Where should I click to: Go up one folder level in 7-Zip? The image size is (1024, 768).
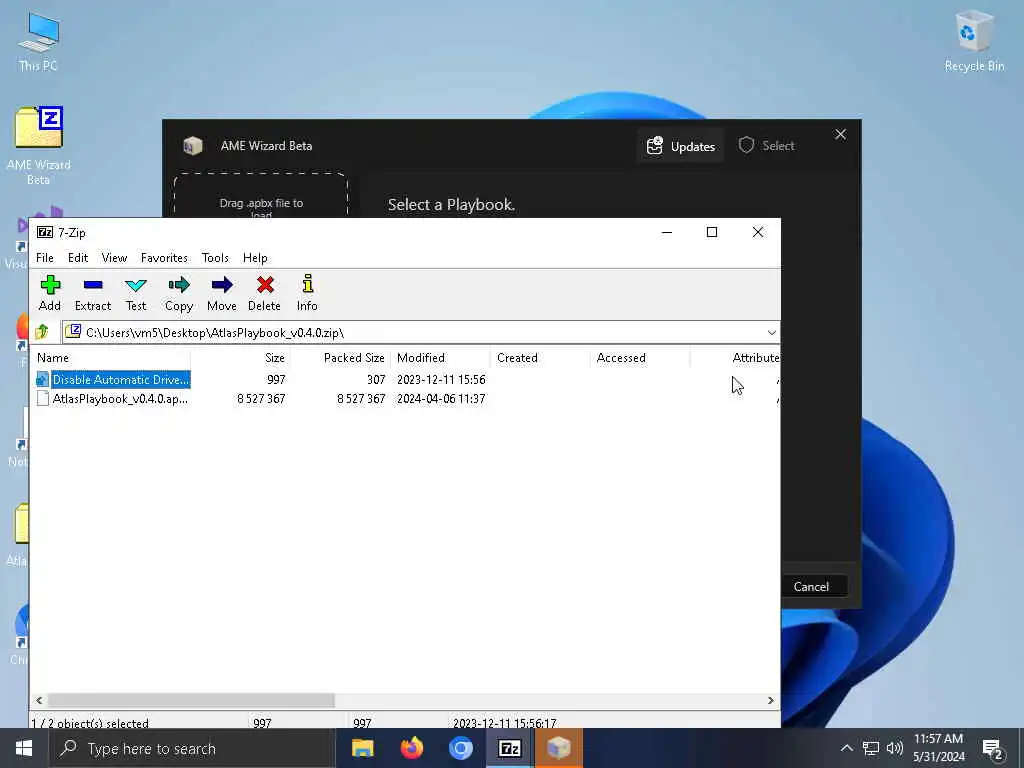(x=42, y=332)
